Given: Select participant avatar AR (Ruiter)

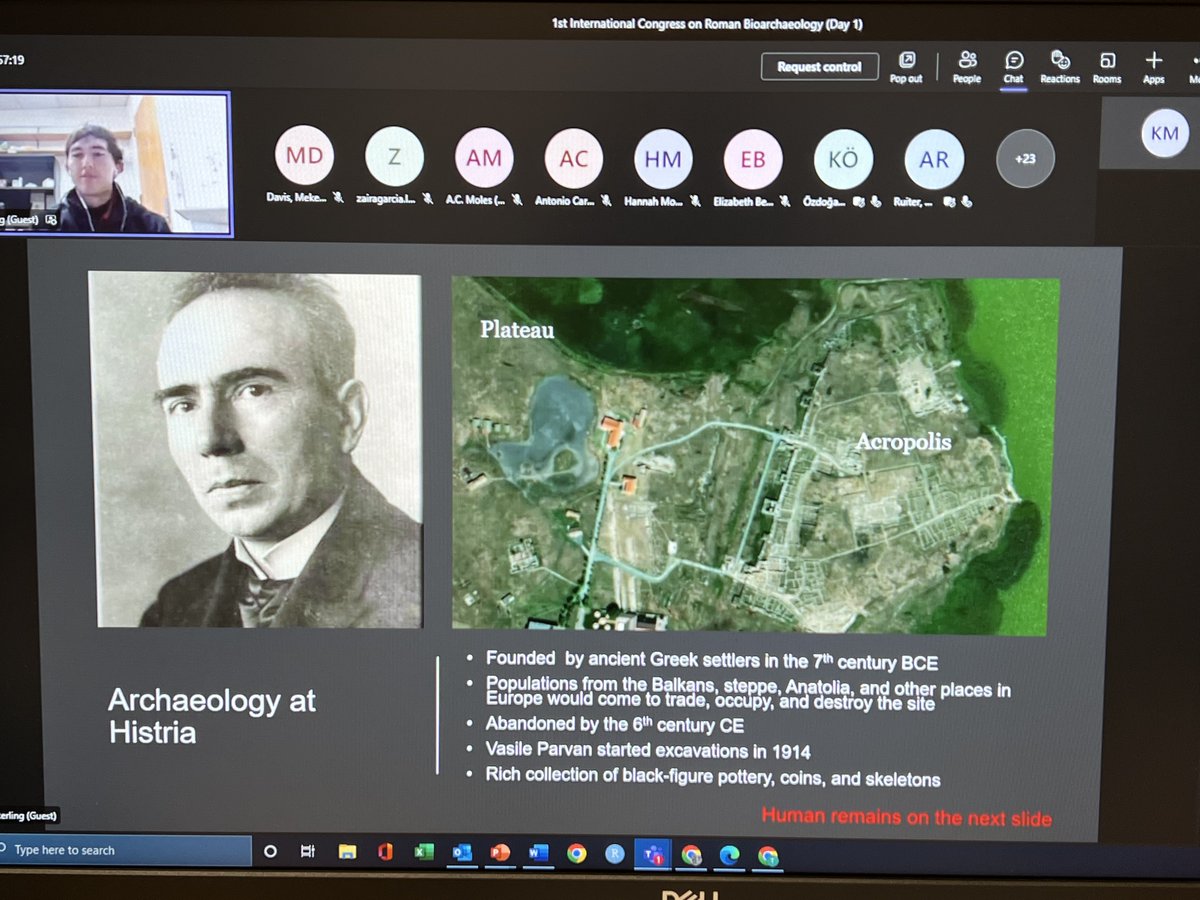Looking at the screenshot, I should (933, 159).
